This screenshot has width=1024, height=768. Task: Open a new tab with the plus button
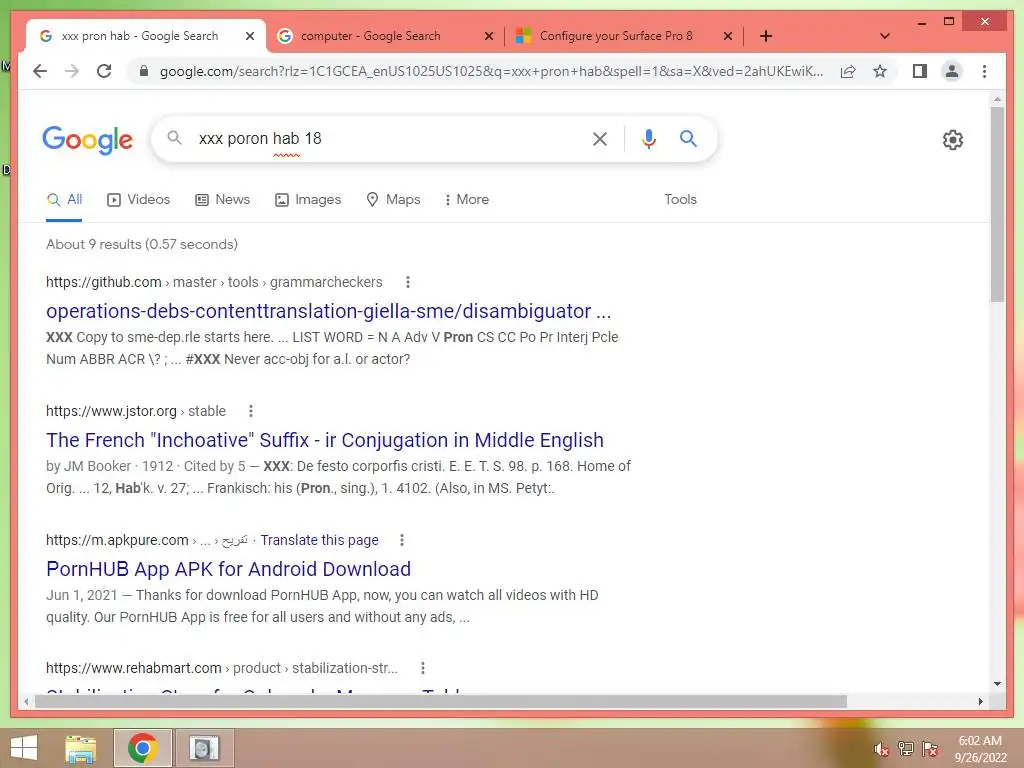[766, 36]
